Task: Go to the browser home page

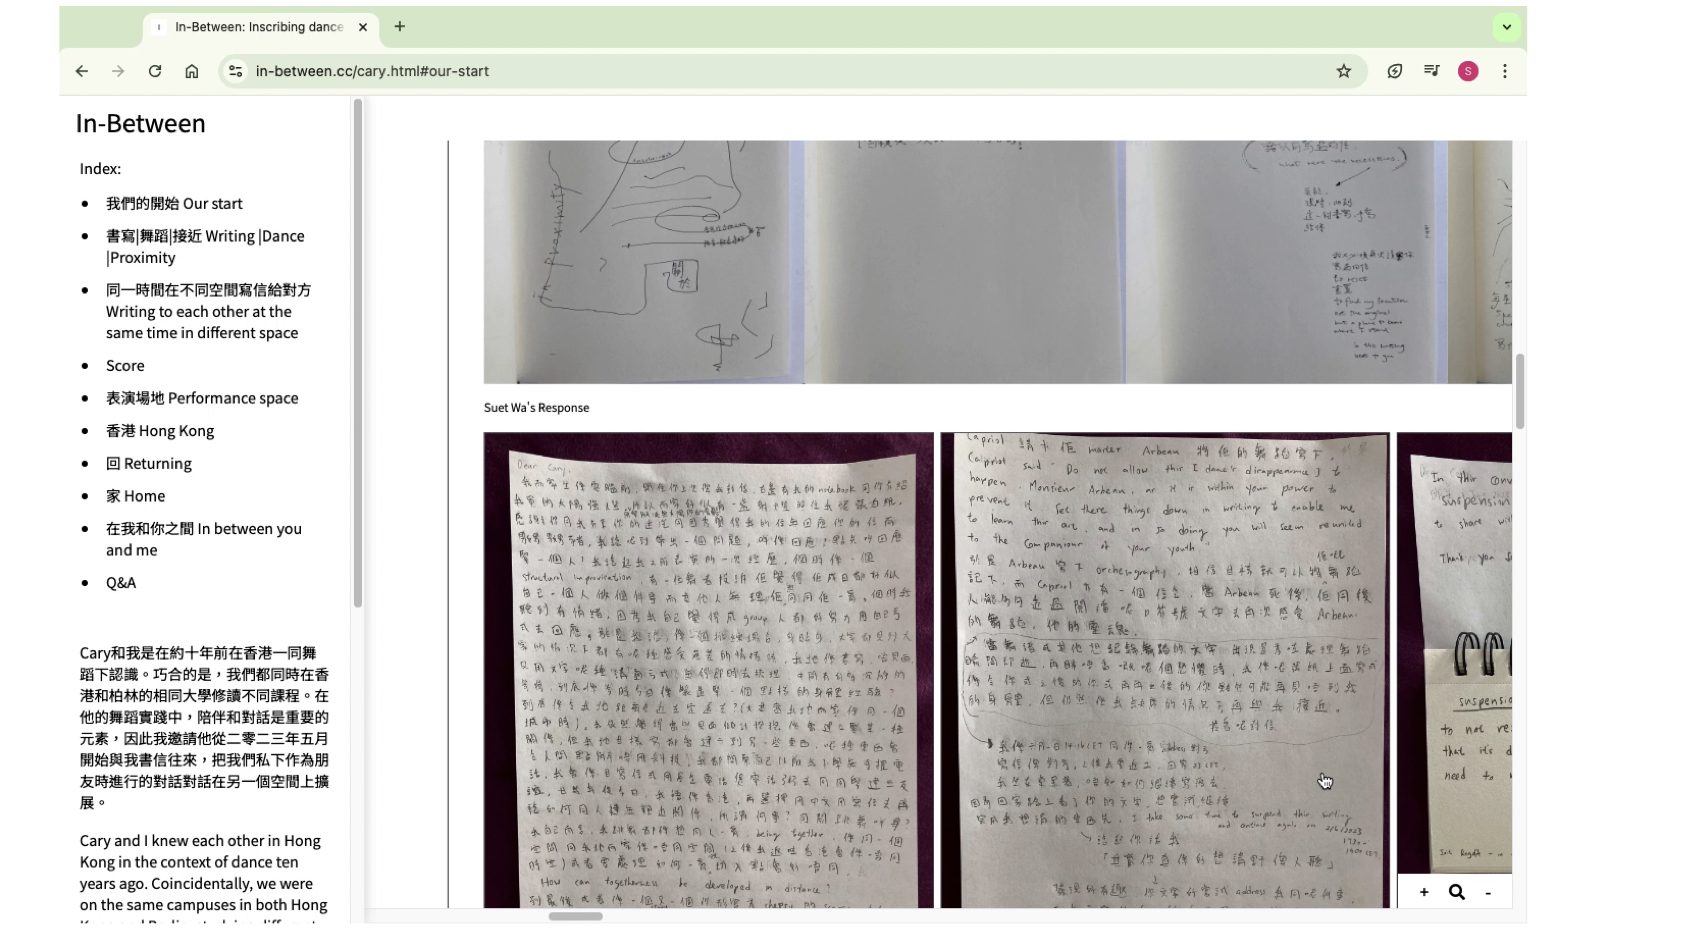Action: [192, 71]
